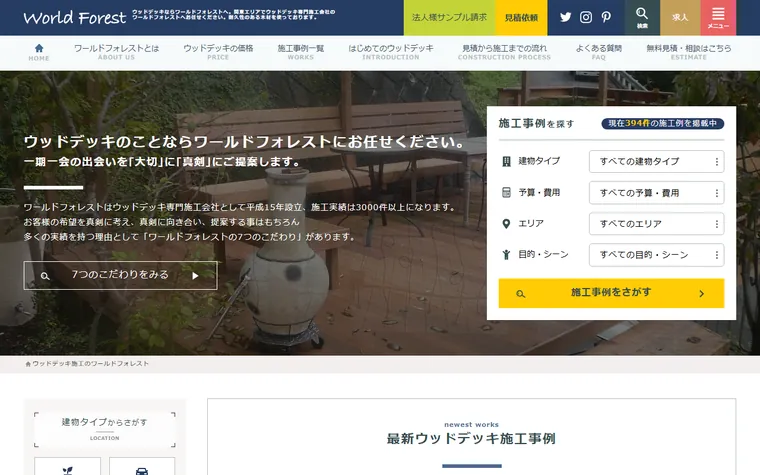760x475 pixels.
Task: Open 施工事例一覧 WORKS menu
Action: (301, 52)
